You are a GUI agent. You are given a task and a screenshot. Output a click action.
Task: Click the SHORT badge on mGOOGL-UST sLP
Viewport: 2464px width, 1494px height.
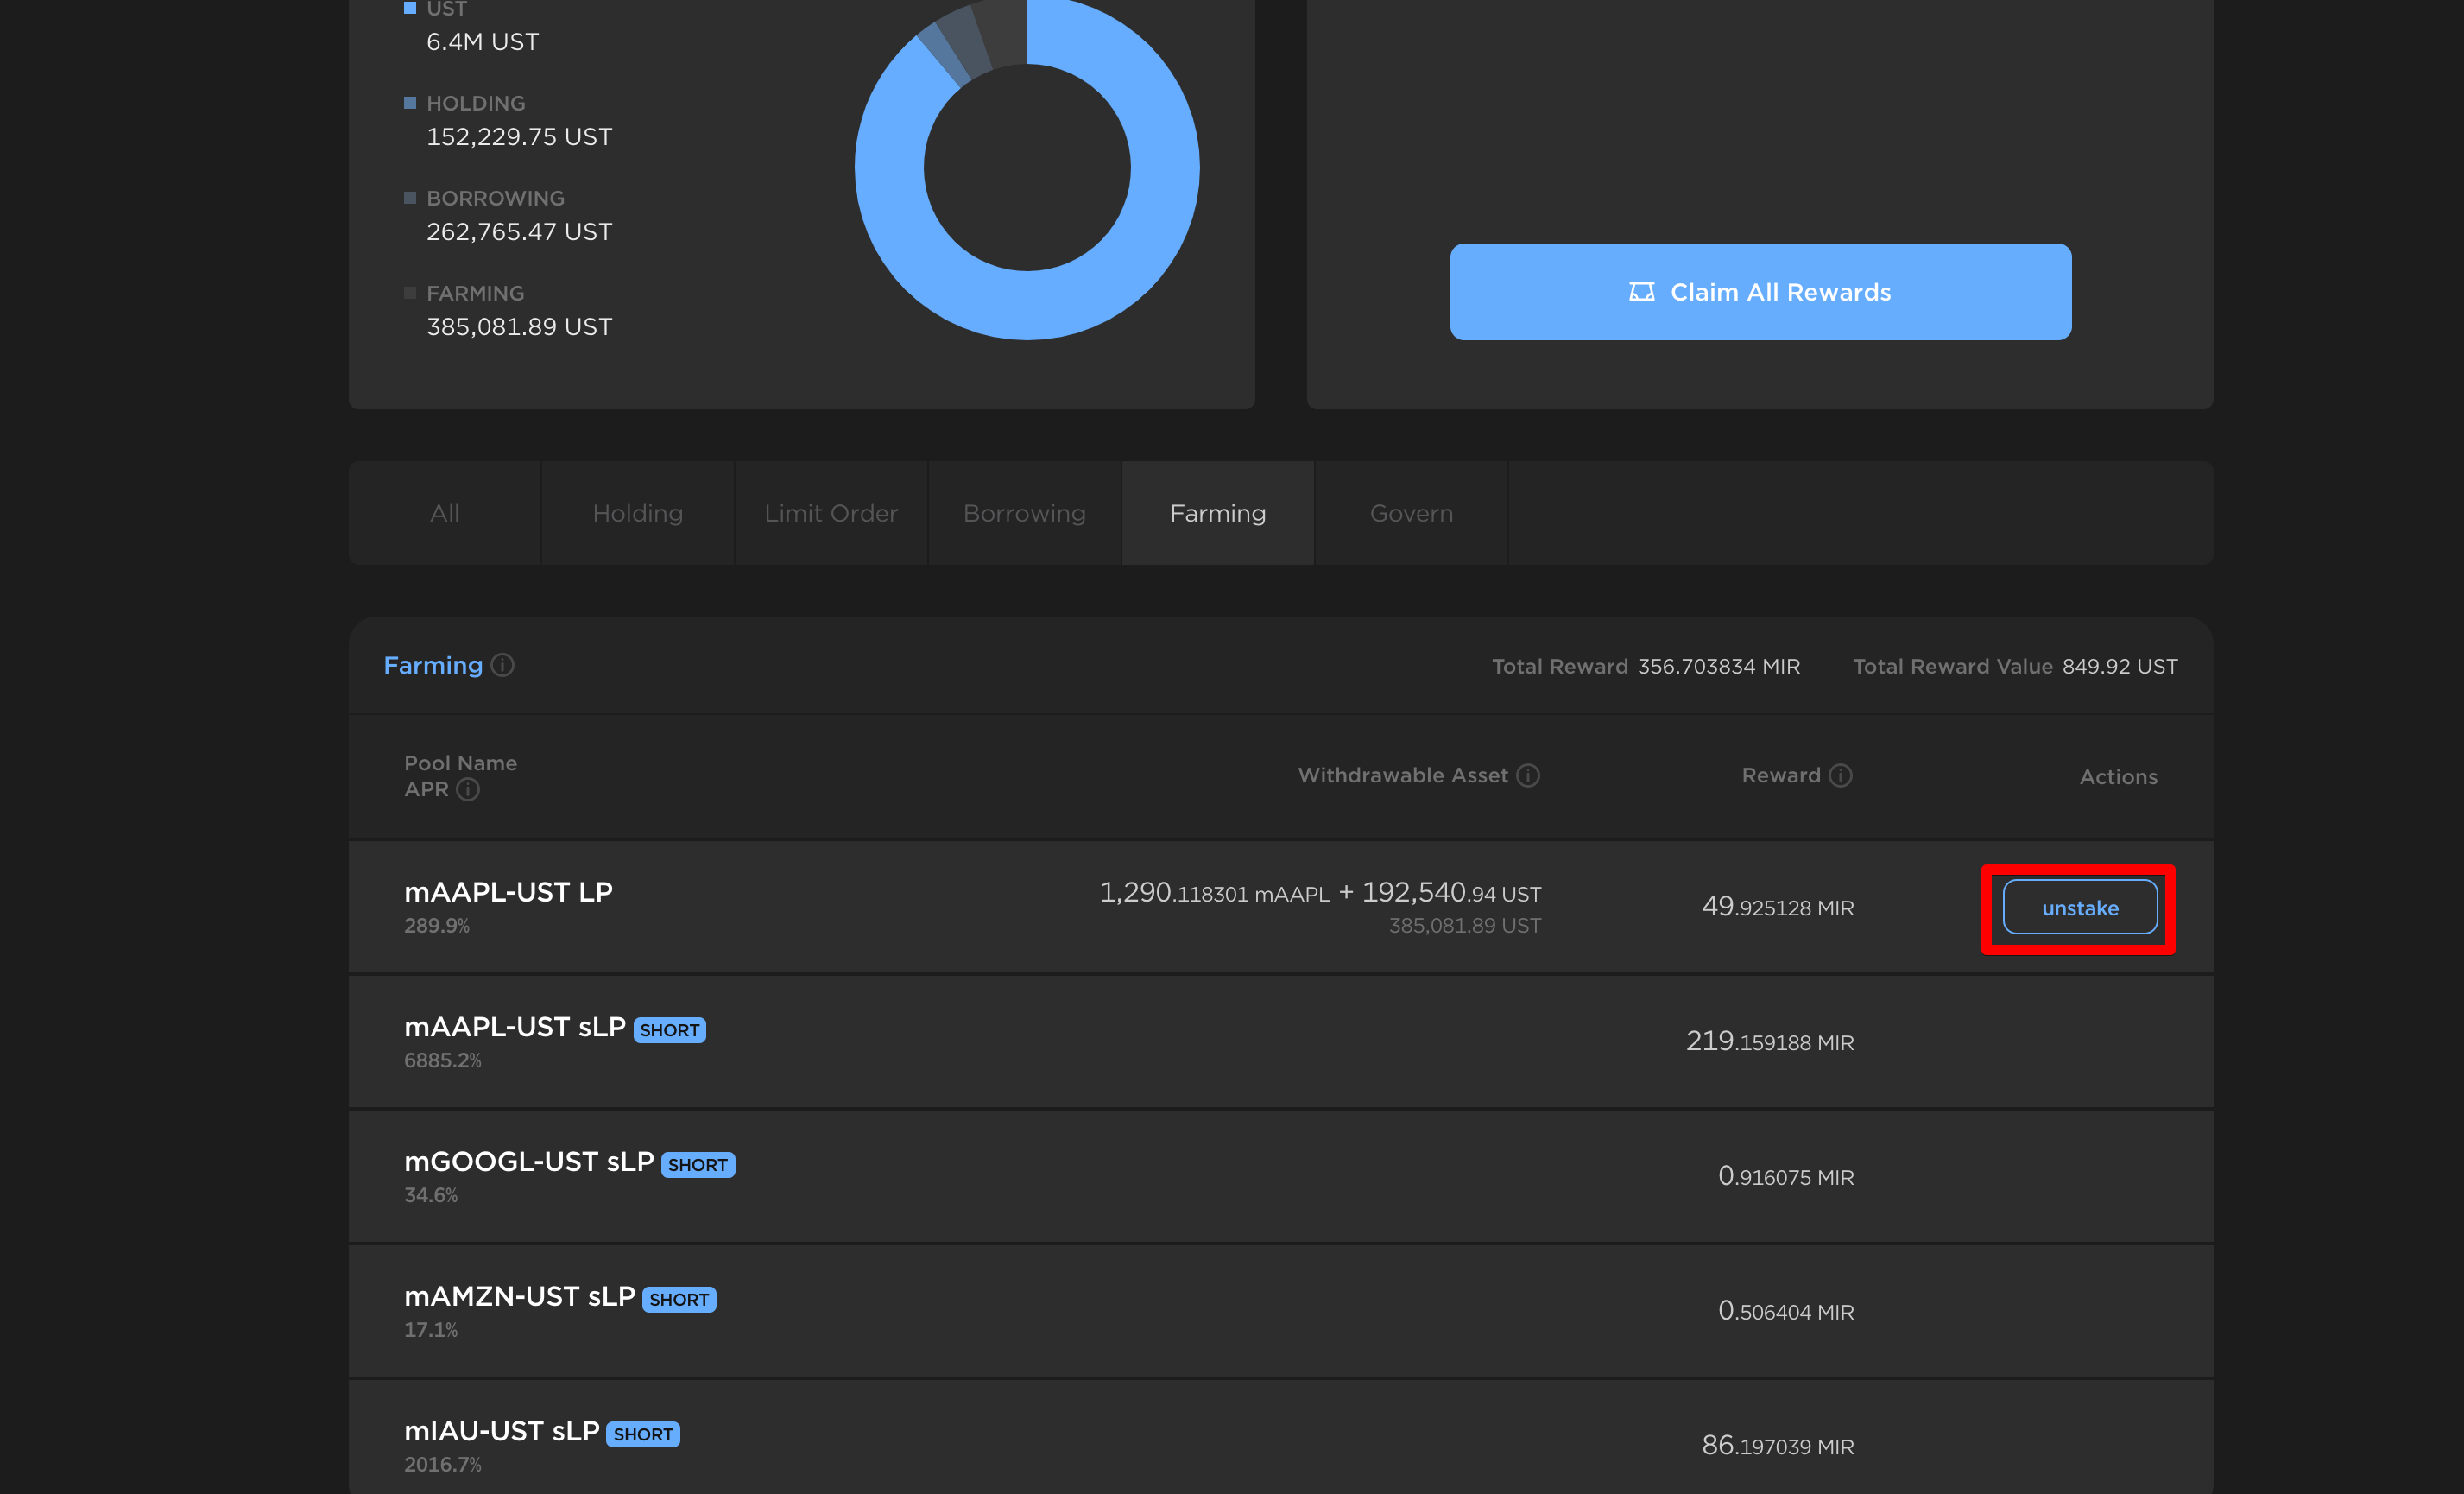point(698,1165)
